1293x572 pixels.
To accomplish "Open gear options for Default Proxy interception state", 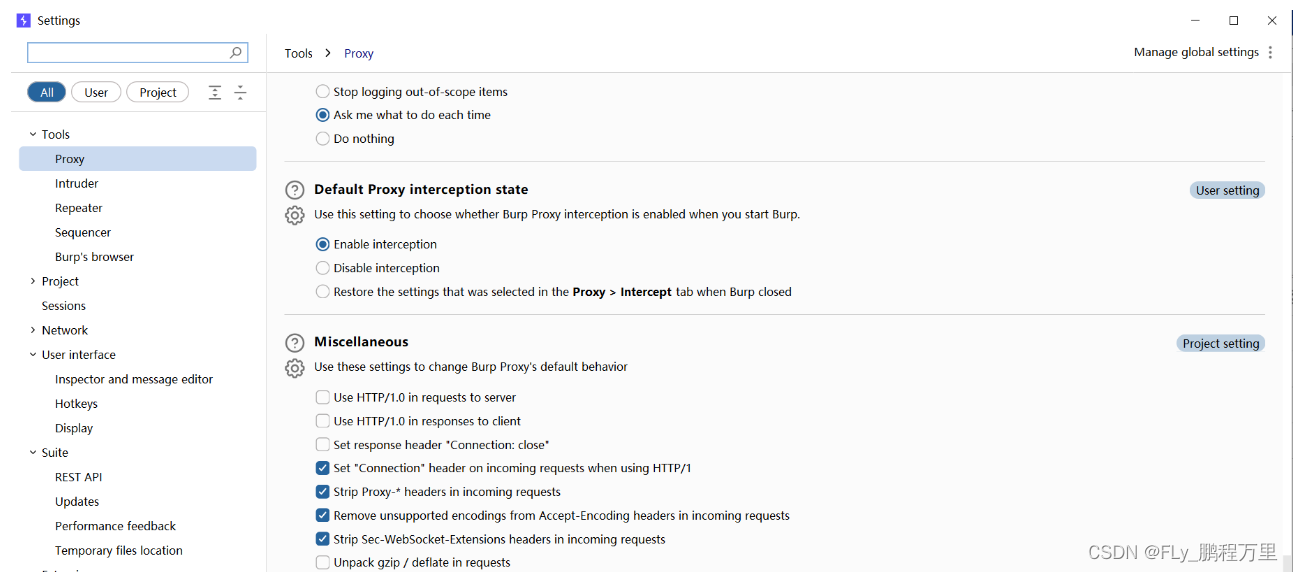I will point(295,215).
